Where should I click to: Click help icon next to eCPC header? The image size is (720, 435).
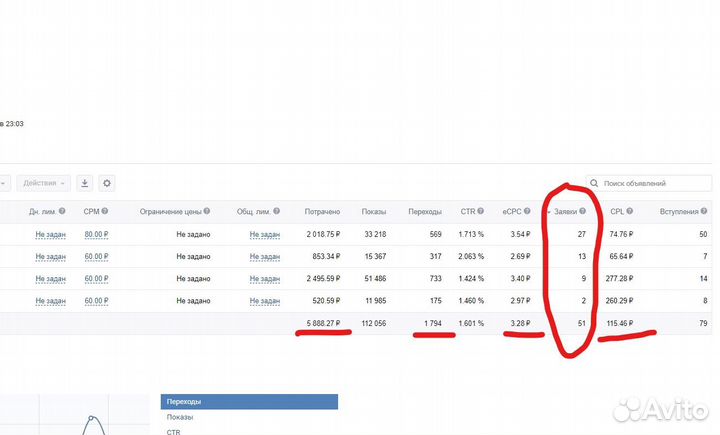(525, 211)
